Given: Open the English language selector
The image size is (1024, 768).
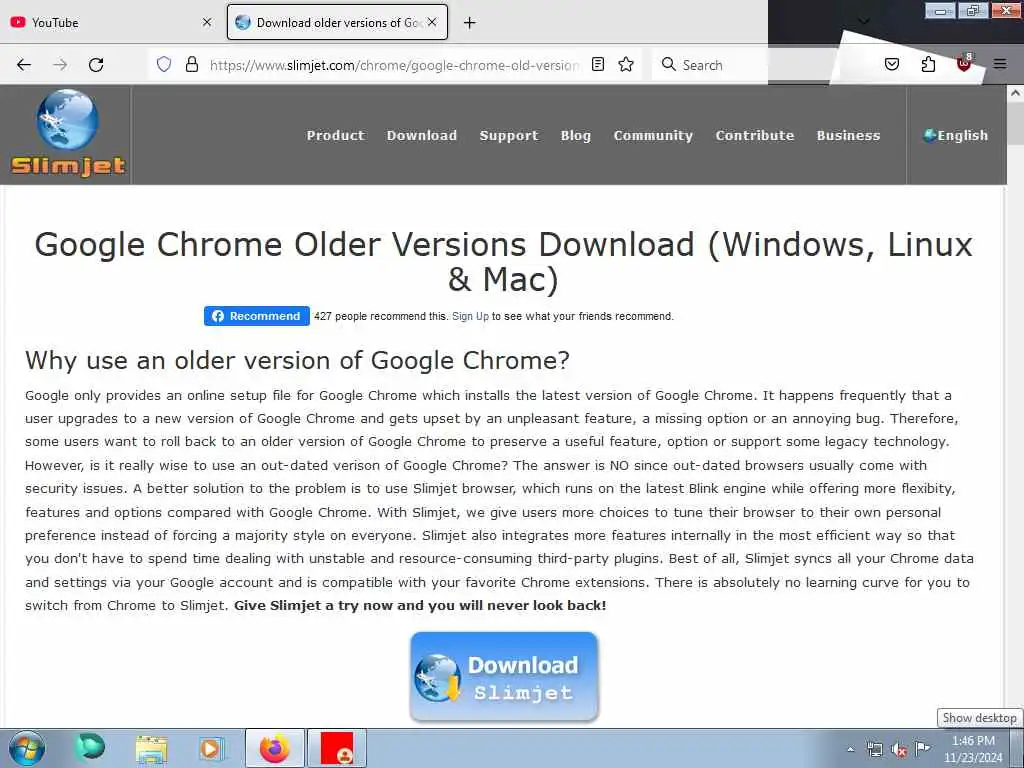Looking at the screenshot, I should click(x=955, y=135).
